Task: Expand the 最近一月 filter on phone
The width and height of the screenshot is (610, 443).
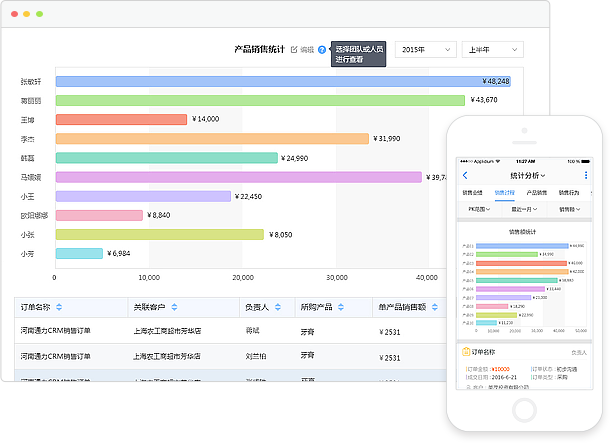Action: (x=524, y=209)
